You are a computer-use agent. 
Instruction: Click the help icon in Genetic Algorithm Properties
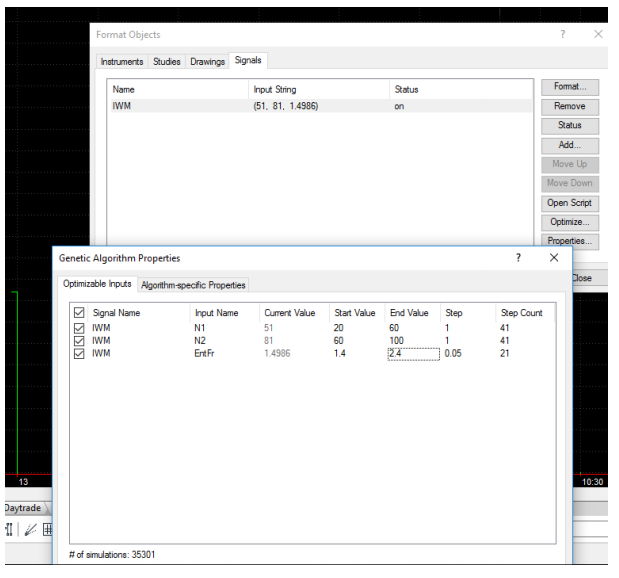coord(518,258)
